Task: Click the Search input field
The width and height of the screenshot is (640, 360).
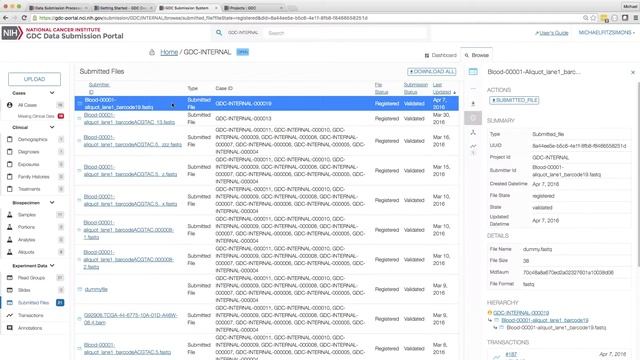Action: tap(346, 33)
